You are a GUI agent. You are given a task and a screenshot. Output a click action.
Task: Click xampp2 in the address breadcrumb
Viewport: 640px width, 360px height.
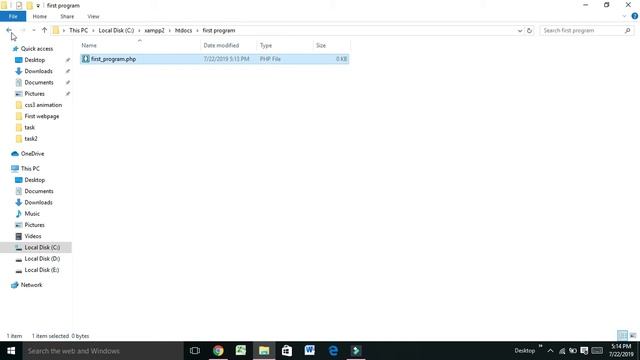point(154,31)
